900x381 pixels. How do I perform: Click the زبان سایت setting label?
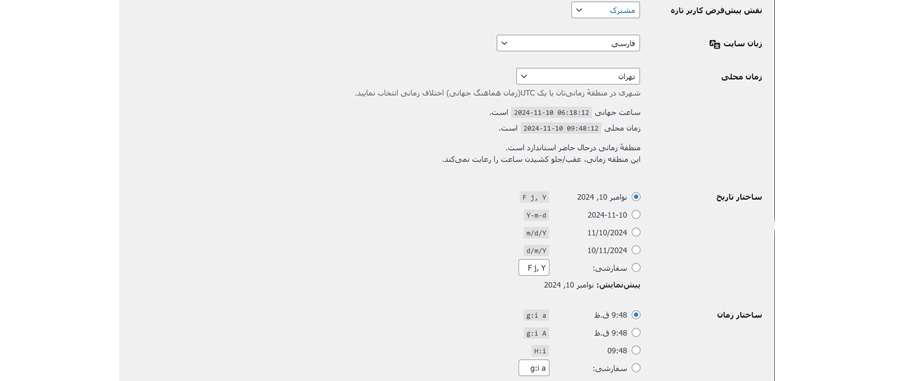coord(743,44)
